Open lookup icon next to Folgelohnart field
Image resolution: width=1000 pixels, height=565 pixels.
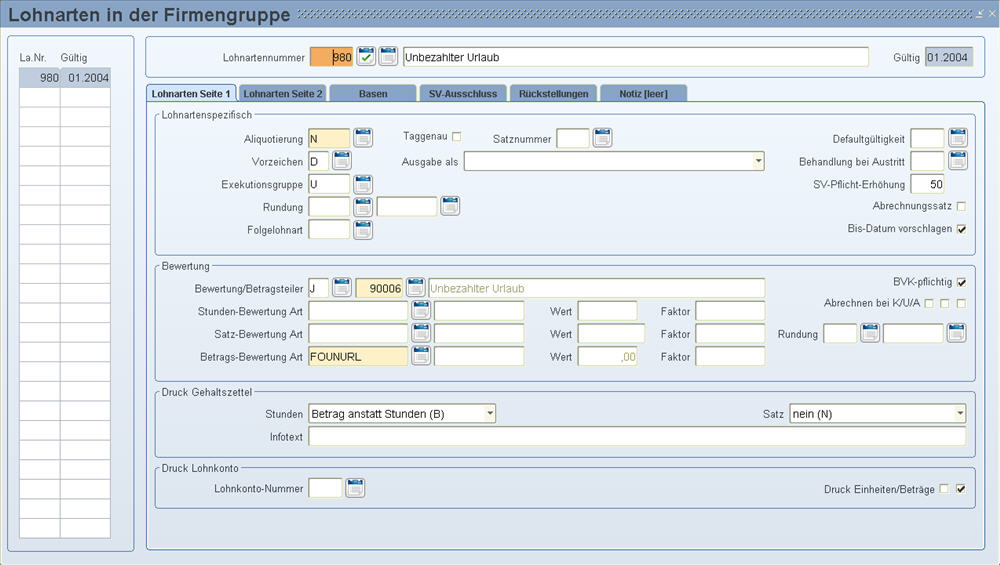(x=362, y=230)
